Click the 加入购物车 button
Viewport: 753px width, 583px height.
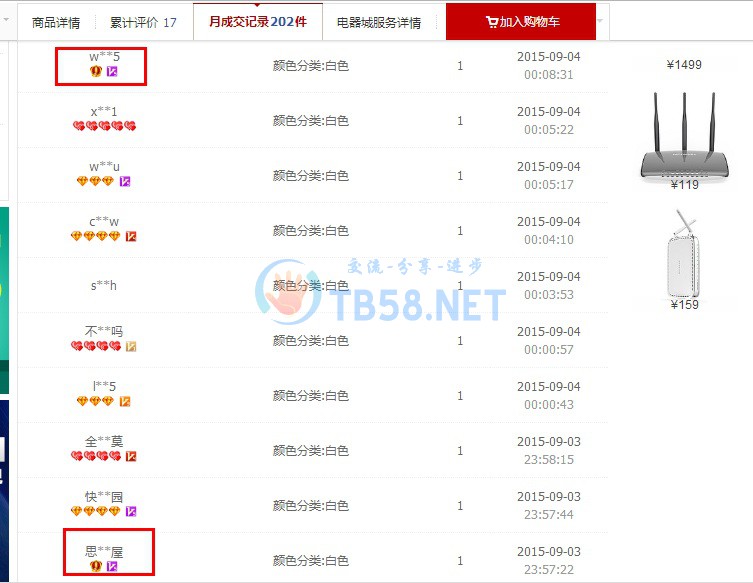(521, 22)
